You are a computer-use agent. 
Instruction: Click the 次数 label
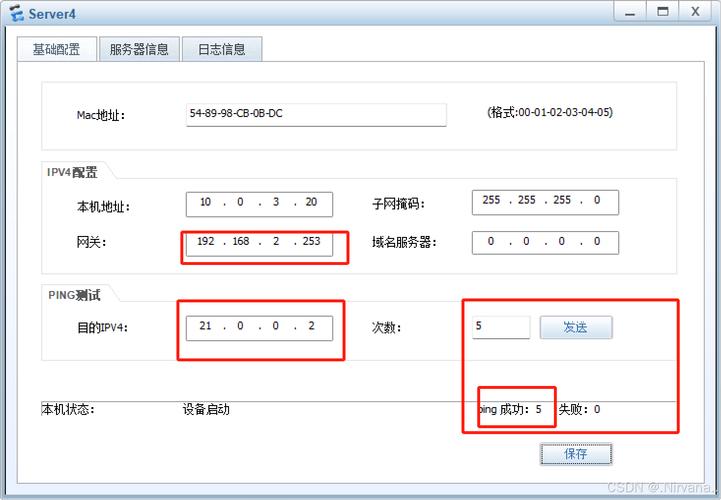[386, 328]
